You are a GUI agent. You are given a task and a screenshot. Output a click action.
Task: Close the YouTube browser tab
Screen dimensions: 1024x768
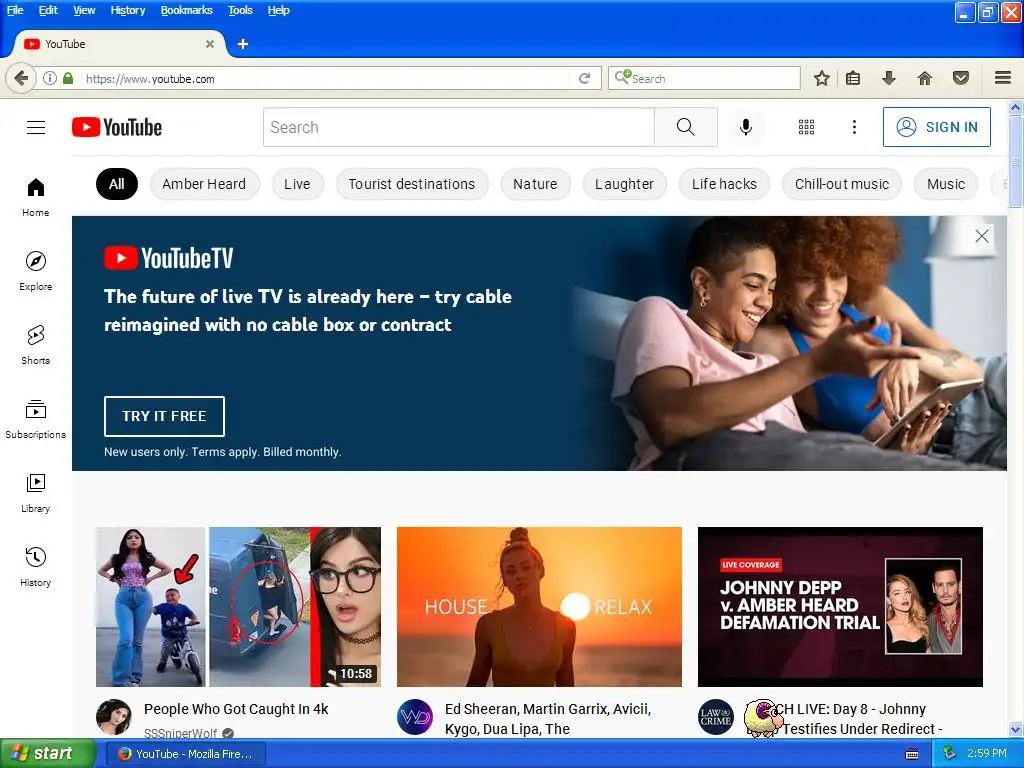coord(210,44)
